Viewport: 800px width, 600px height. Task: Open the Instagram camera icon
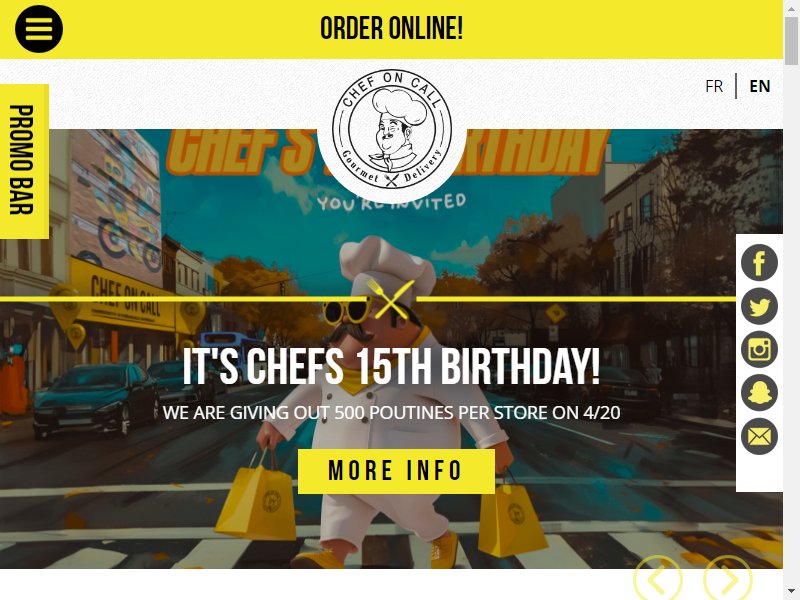point(759,349)
